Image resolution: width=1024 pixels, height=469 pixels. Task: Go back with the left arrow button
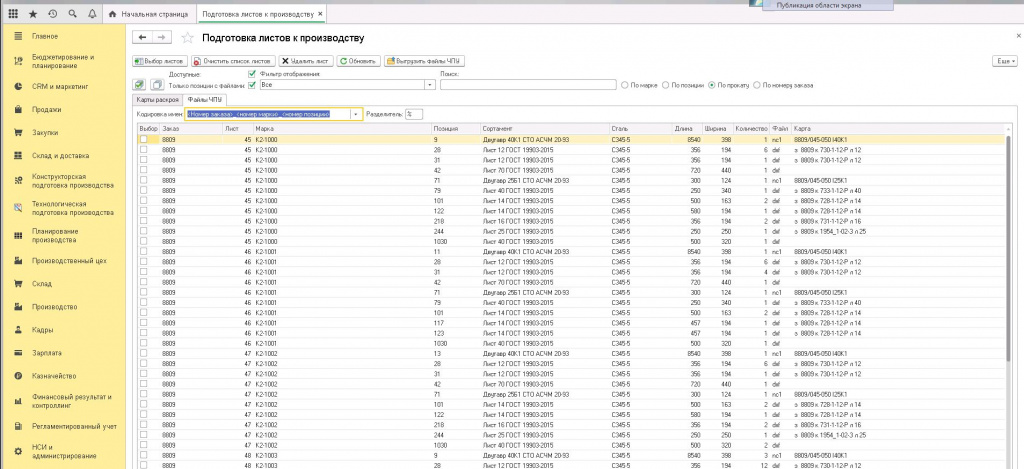[142, 38]
